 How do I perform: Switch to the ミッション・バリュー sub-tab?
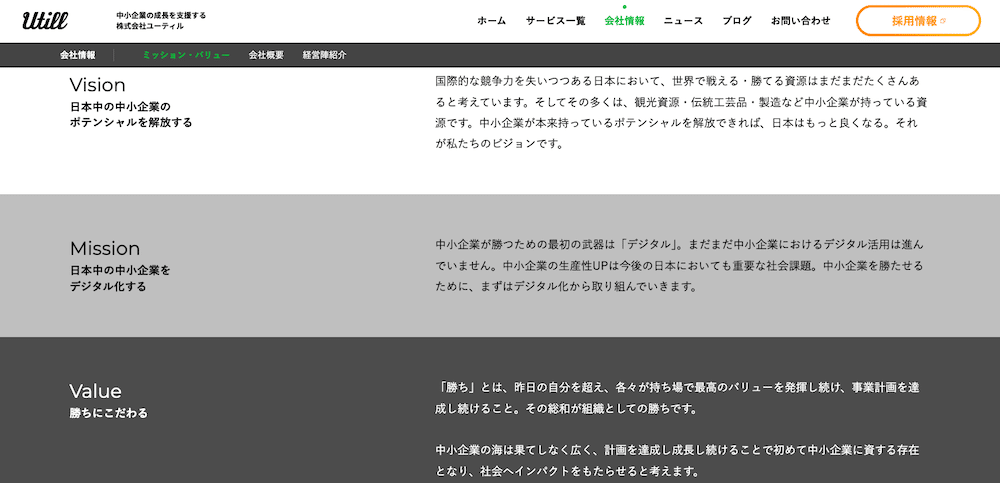186,55
